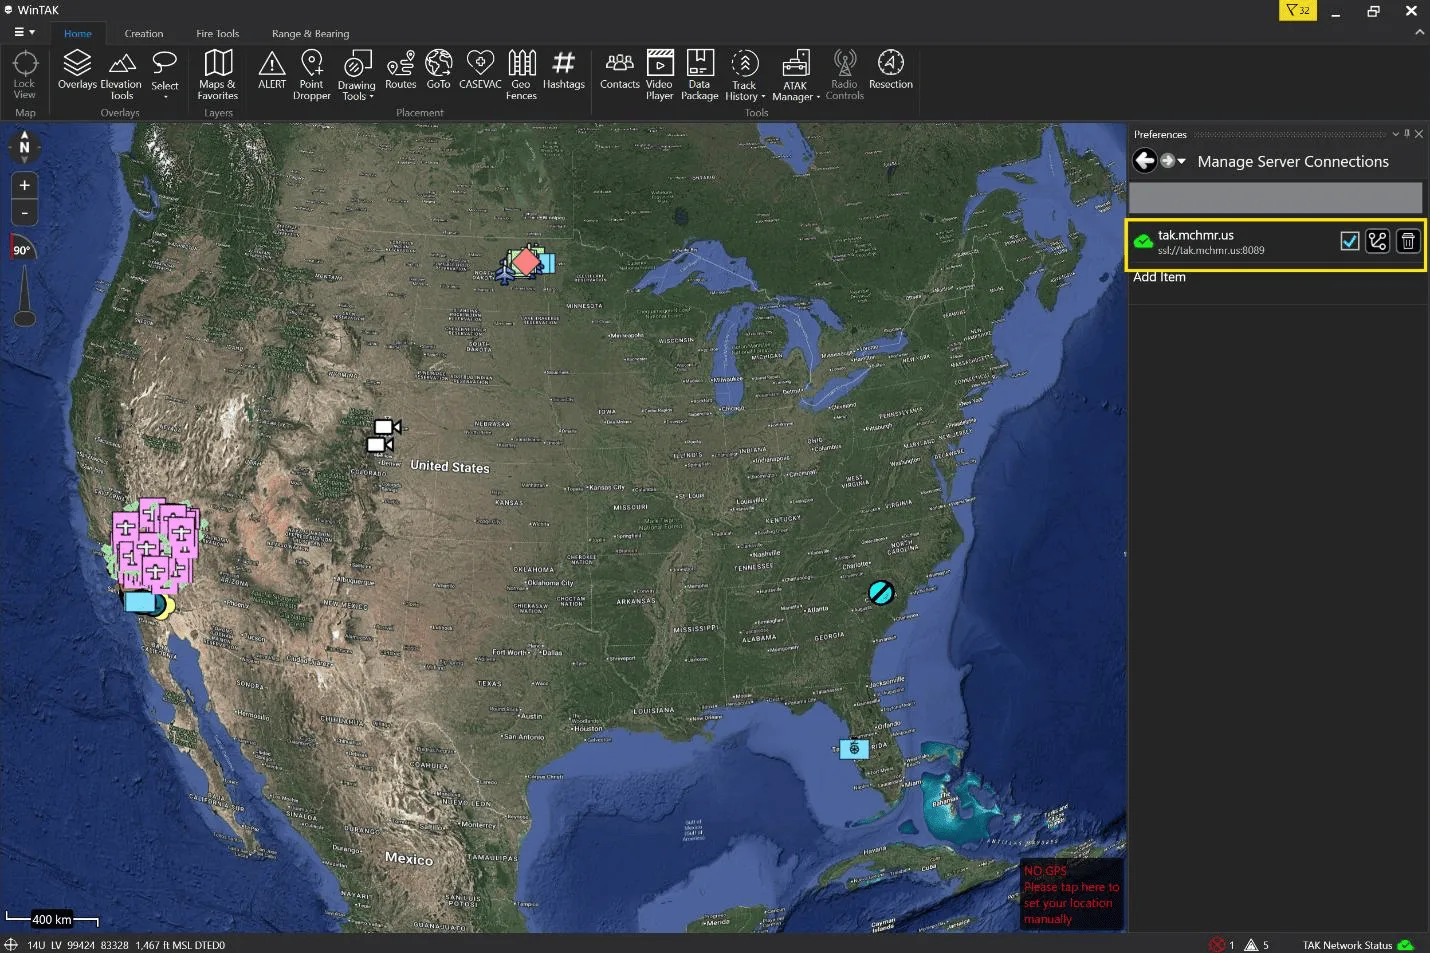Screen dimensions: 1430x953
Task: Click Add Item to add a server
Action: (x=1159, y=277)
